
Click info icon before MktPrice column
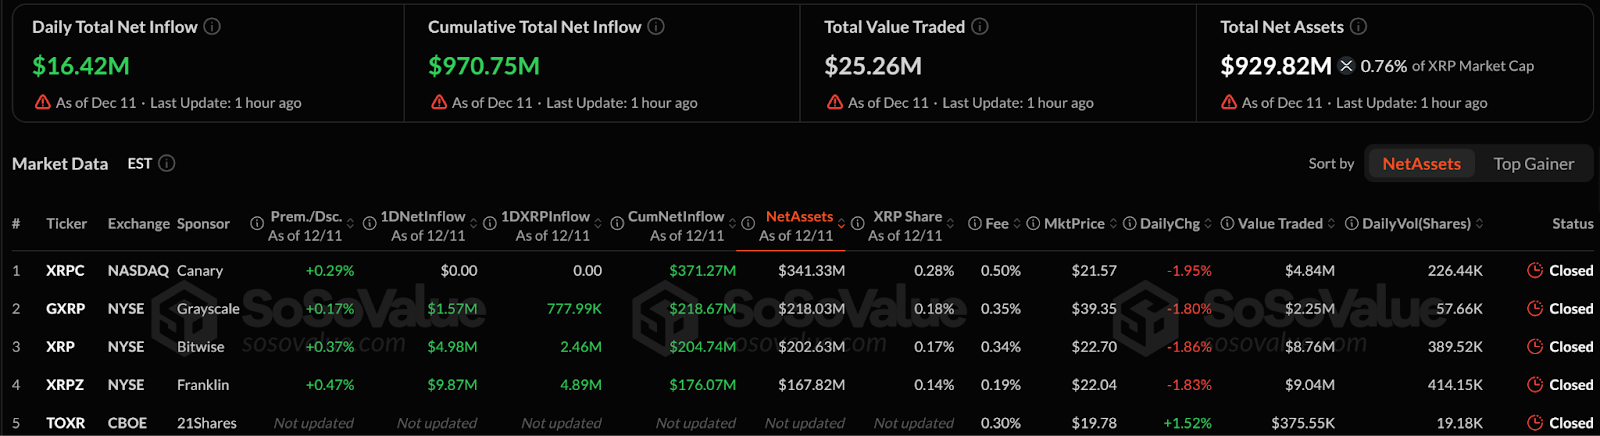1033,224
